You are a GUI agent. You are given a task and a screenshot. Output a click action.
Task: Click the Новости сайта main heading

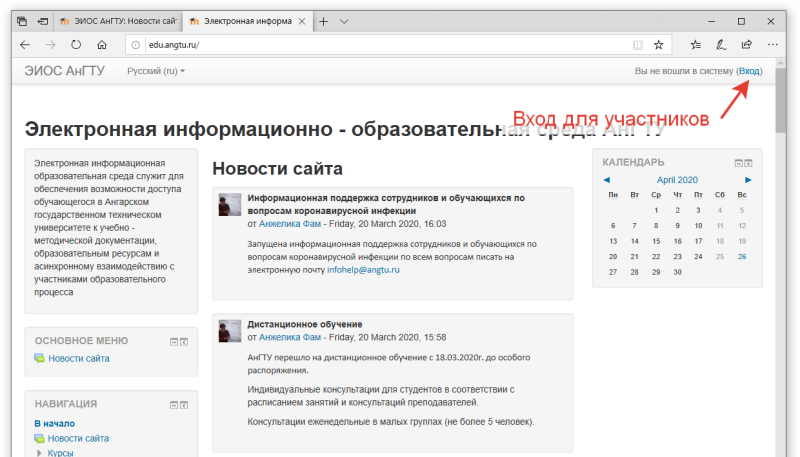278,168
